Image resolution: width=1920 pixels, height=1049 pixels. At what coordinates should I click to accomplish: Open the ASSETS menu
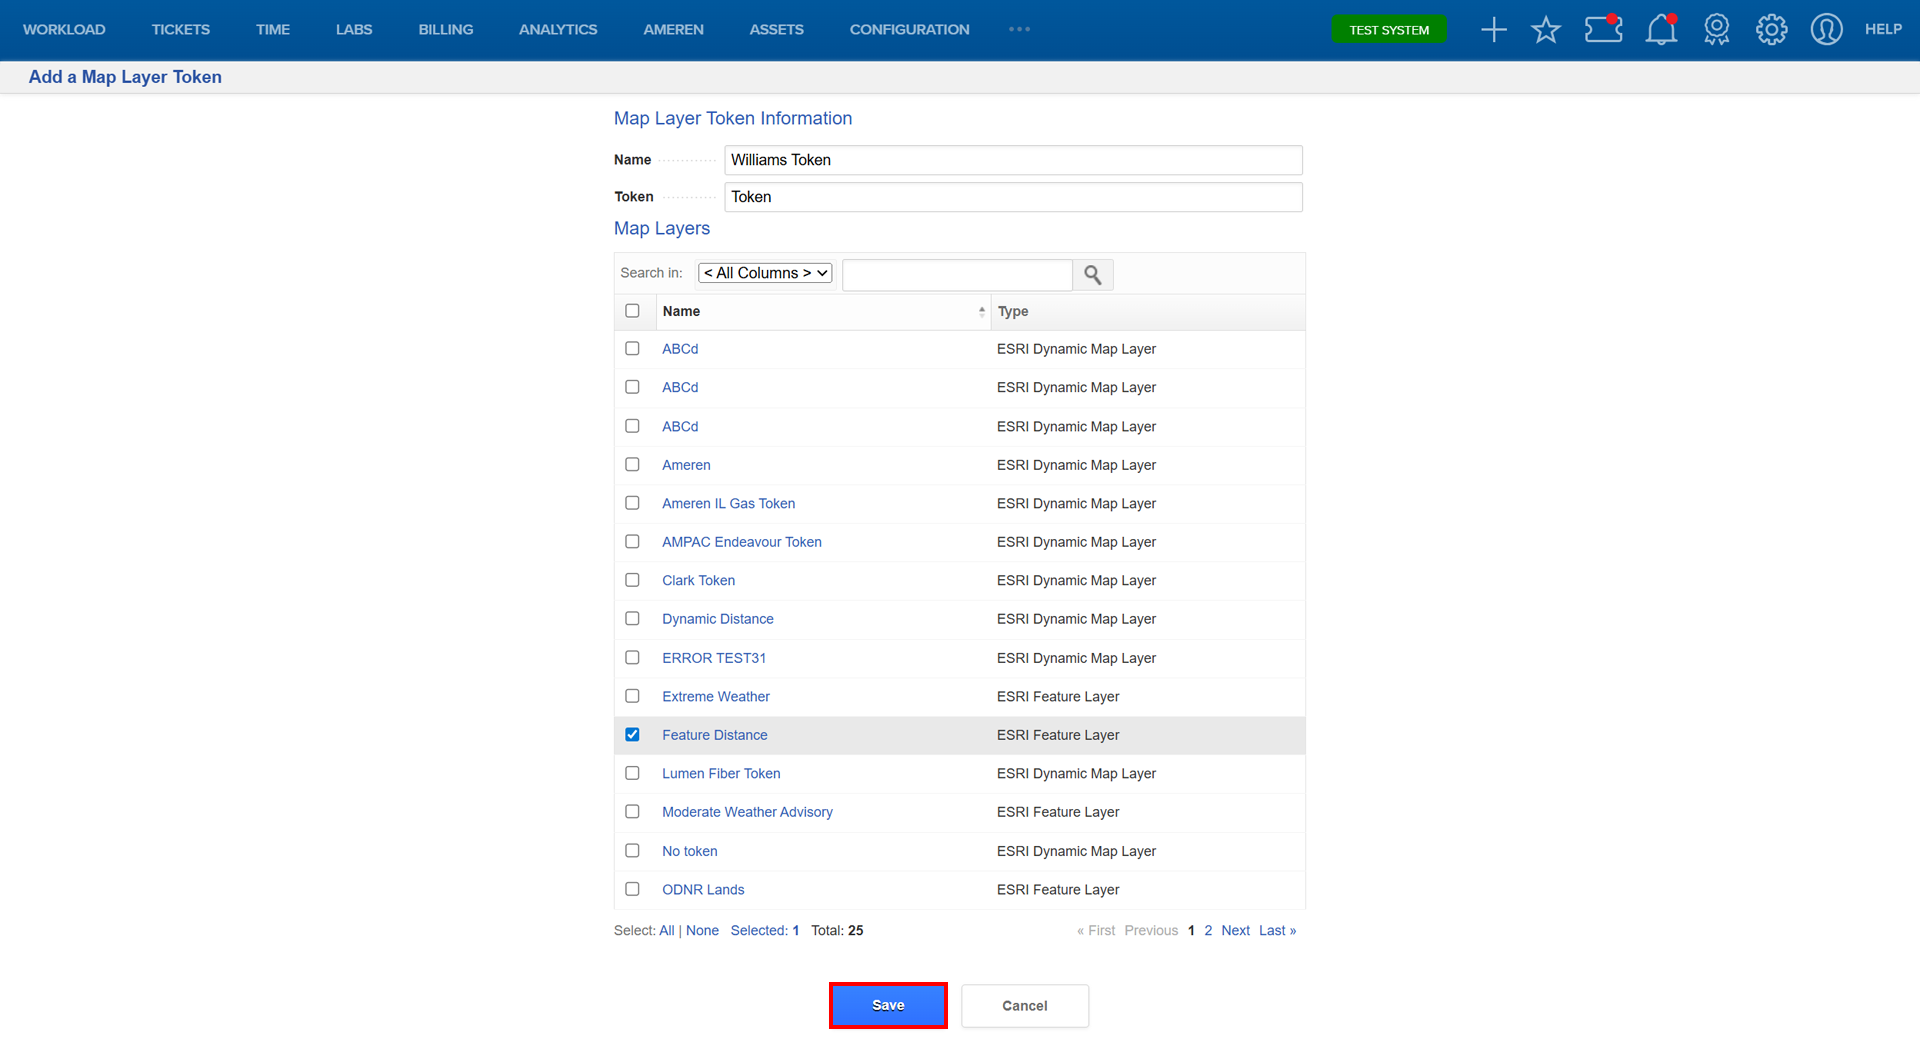pyautogui.click(x=777, y=30)
